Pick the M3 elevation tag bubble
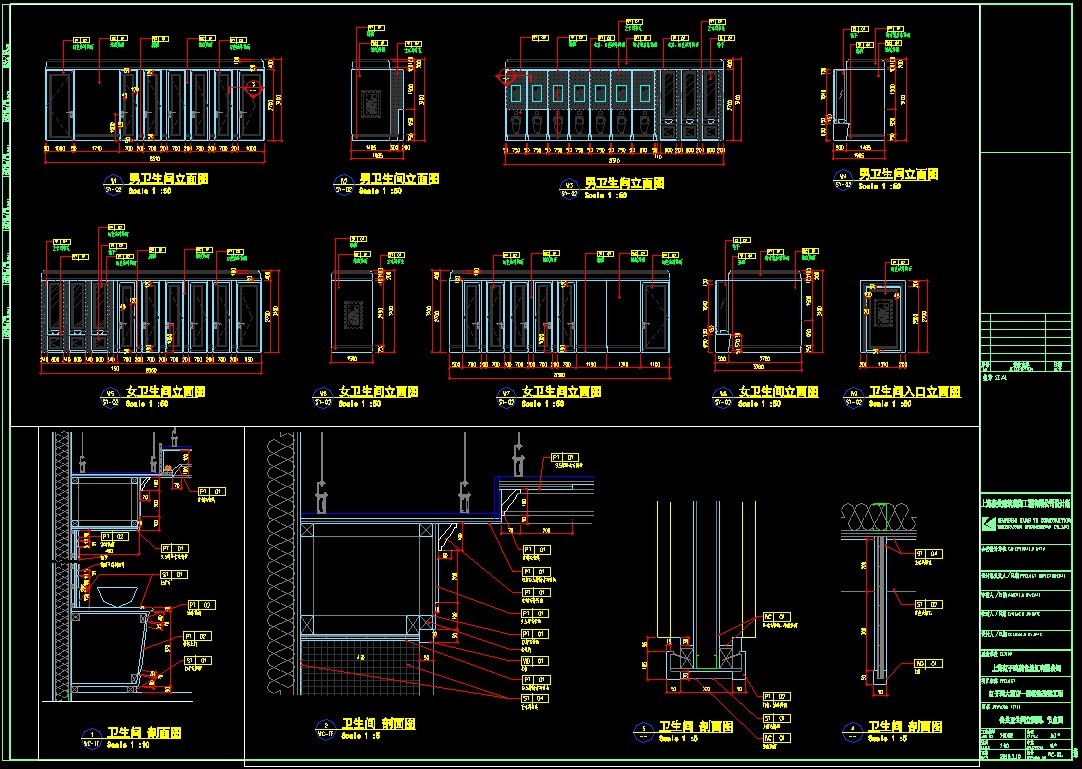The width and height of the screenshot is (1082, 769). [x=569, y=188]
